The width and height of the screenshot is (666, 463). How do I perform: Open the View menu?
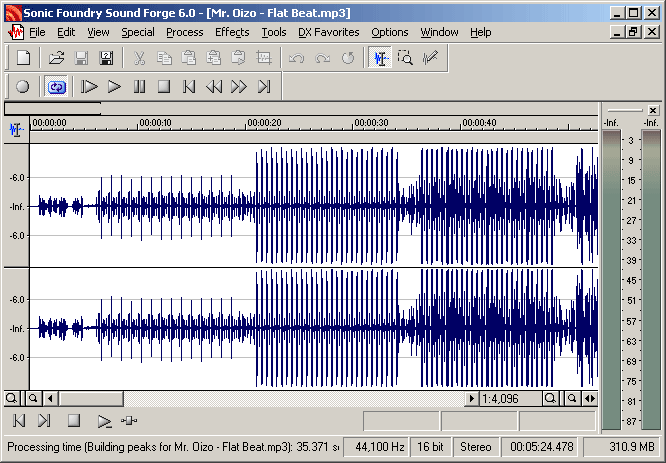98,32
